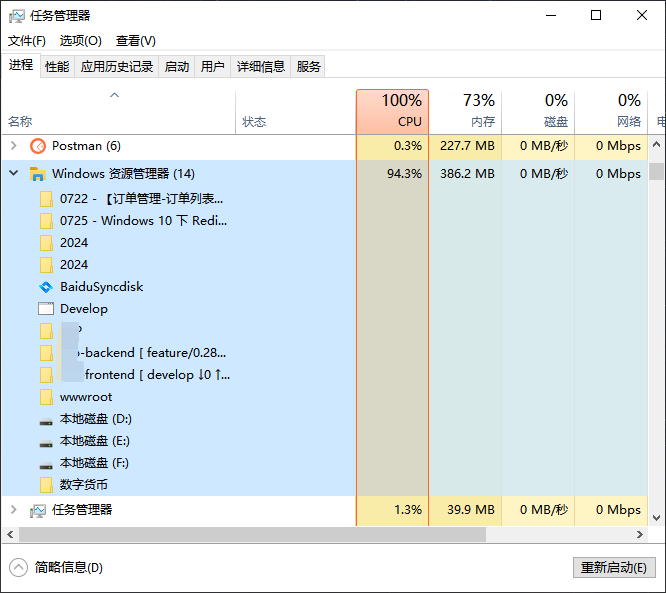Expand the Postman (6) process group

13,146
